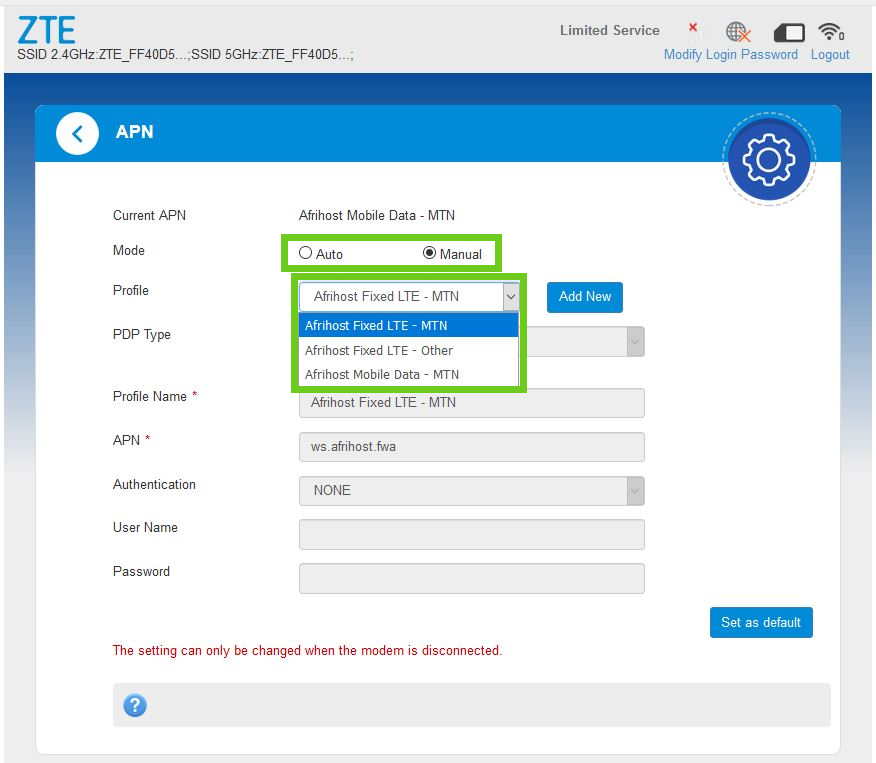Image resolution: width=876 pixels, height=763 pixels.
Task: Select the Auto mode radio button
Action: [306, 253]
